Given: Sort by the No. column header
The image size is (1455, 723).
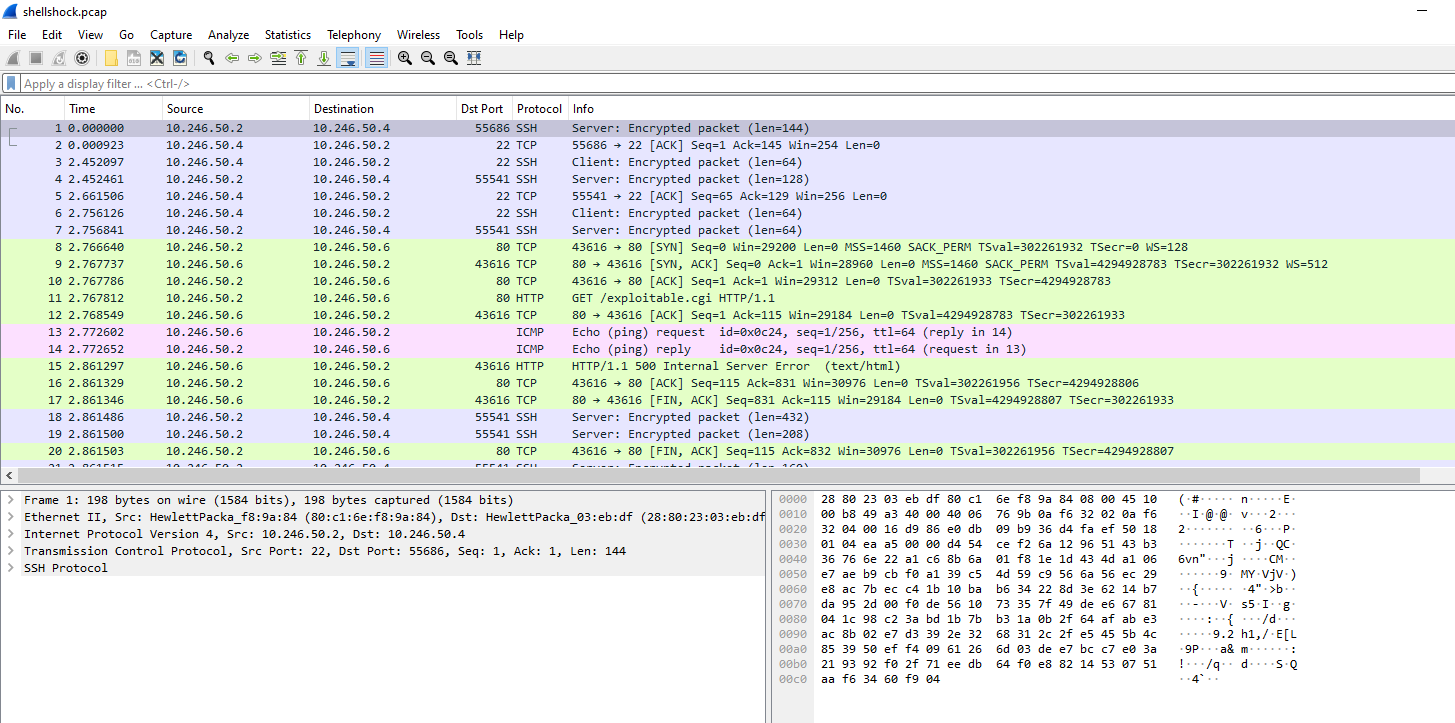Looking at the screenshot, I should pyautogui.click(x=33, y=109).
